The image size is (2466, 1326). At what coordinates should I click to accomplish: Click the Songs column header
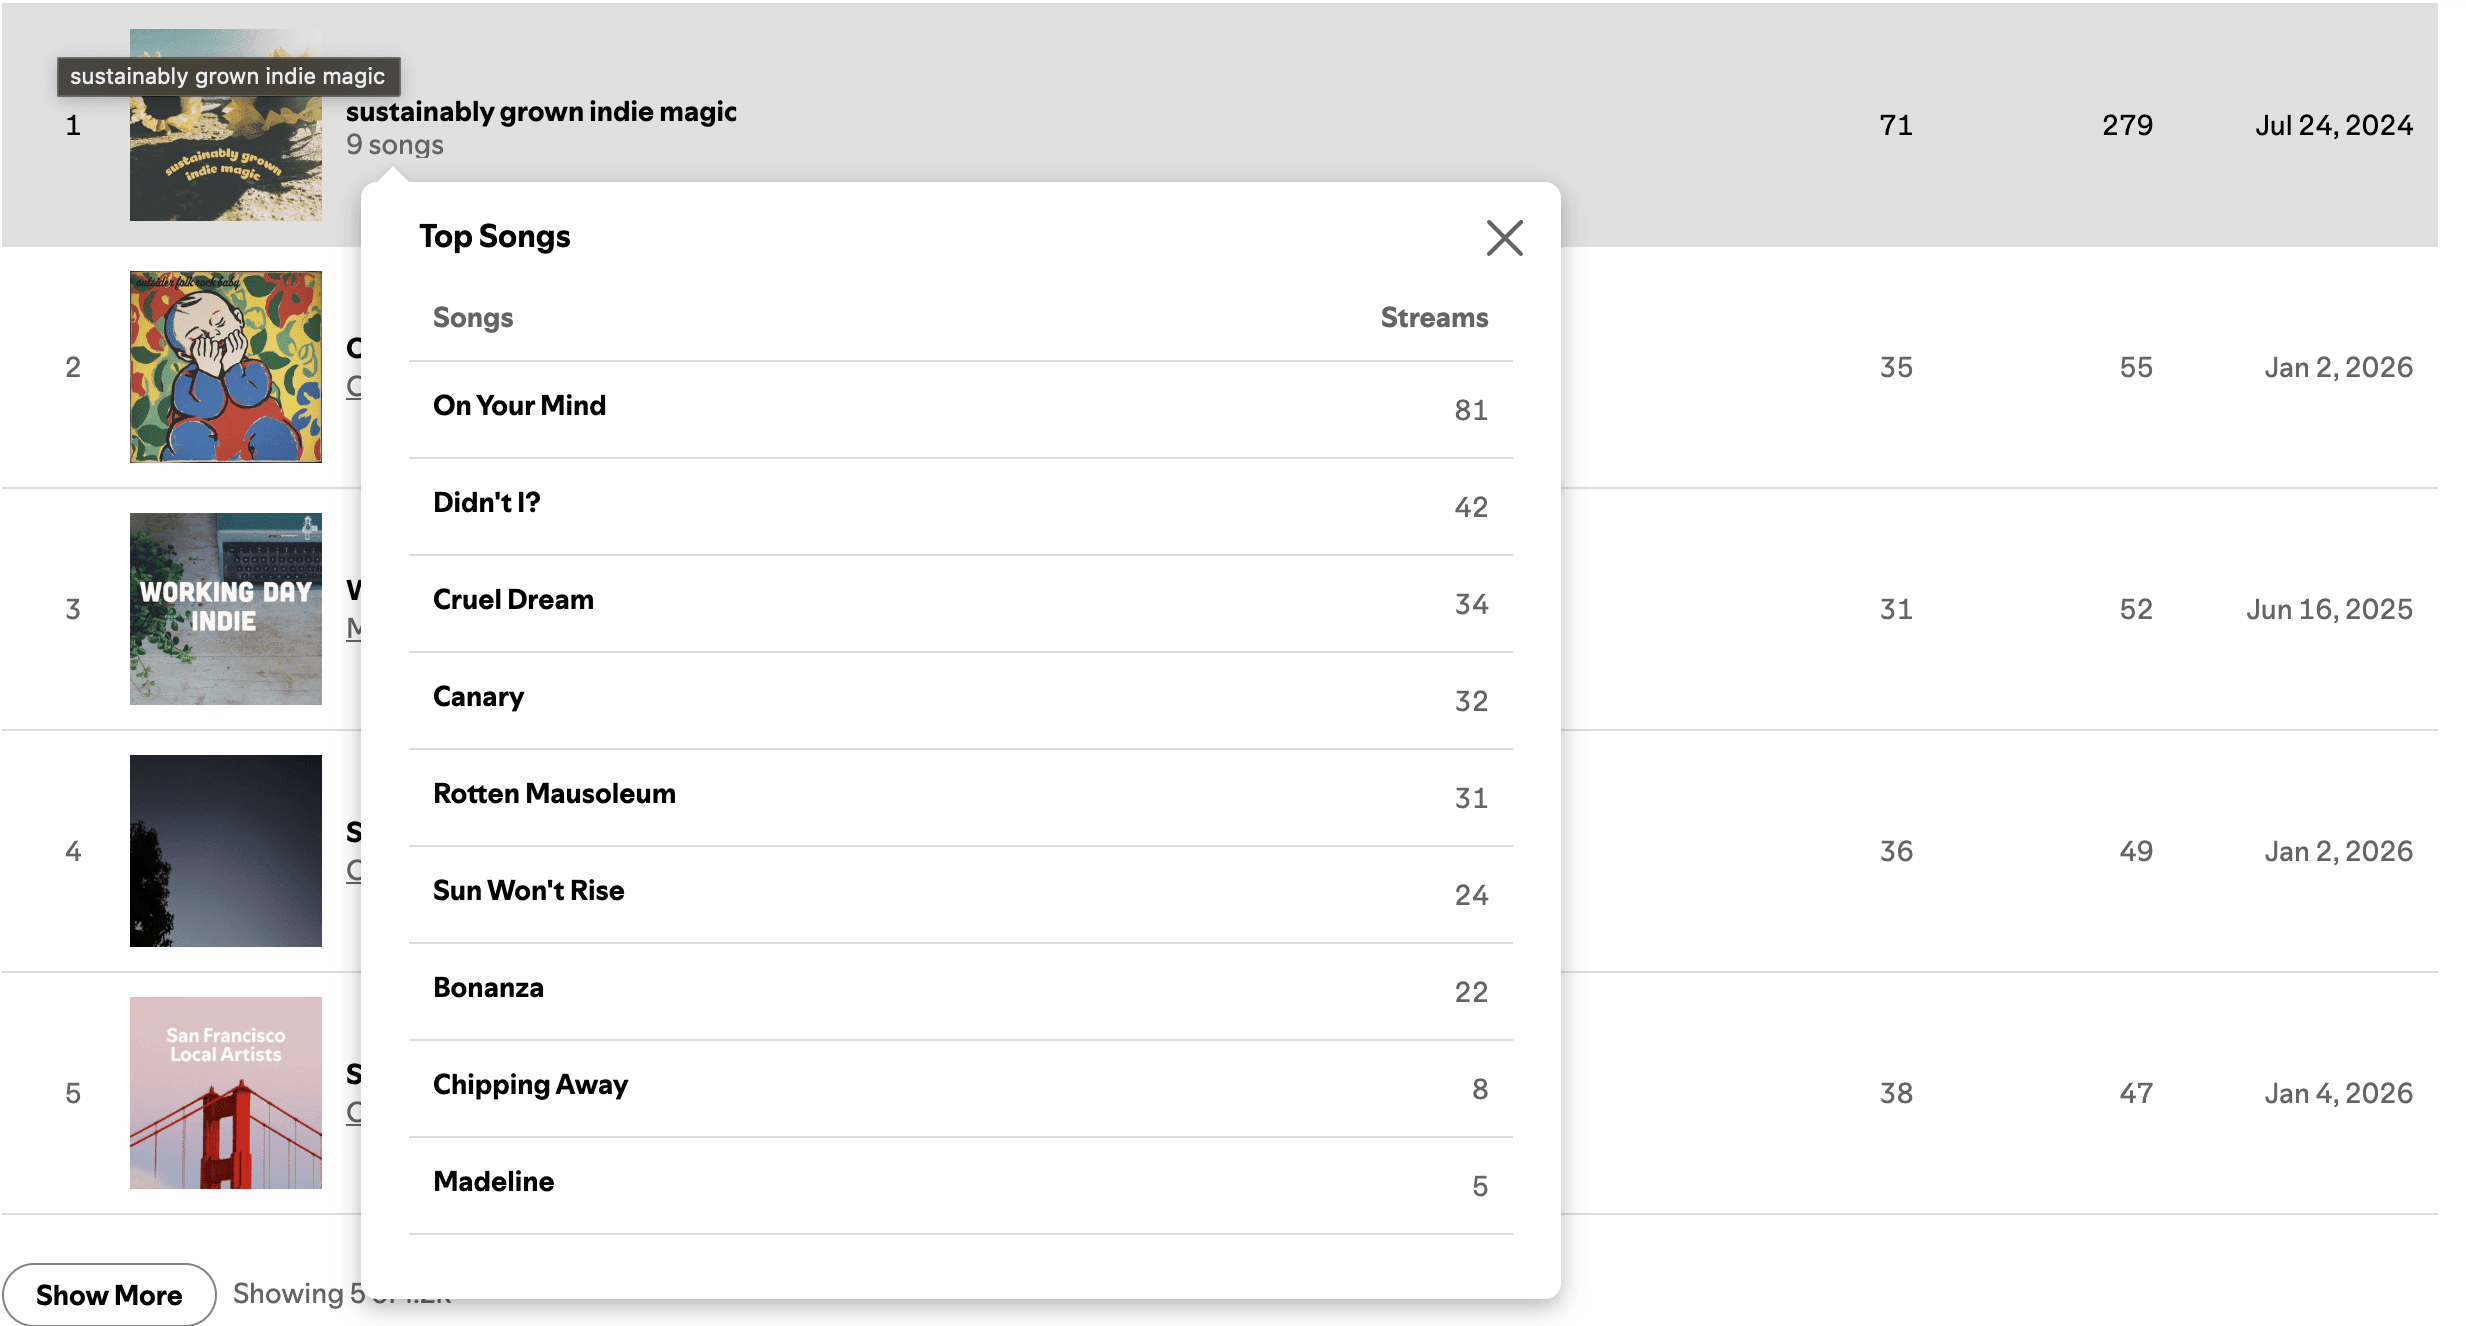[x=472, y=318]
